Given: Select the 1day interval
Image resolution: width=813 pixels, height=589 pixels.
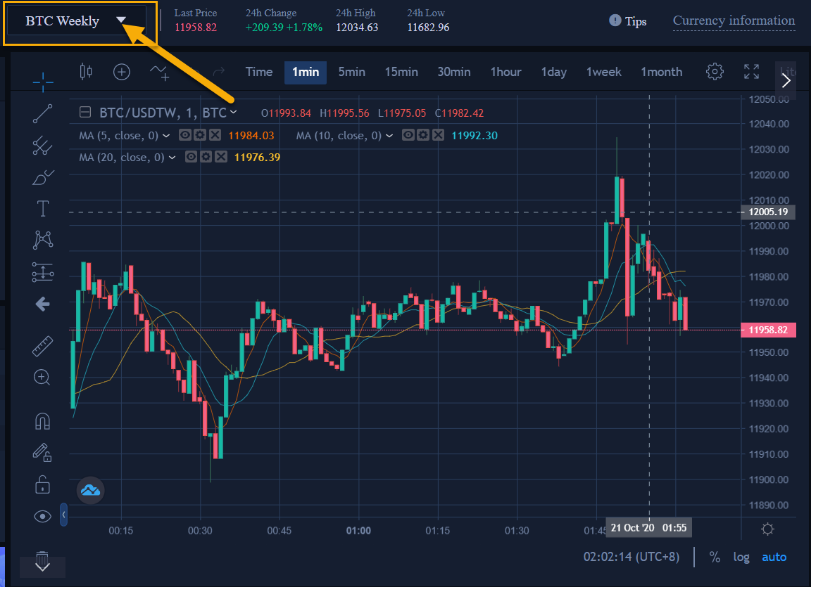Looking at the screenshot, I should tap(554, 72).
